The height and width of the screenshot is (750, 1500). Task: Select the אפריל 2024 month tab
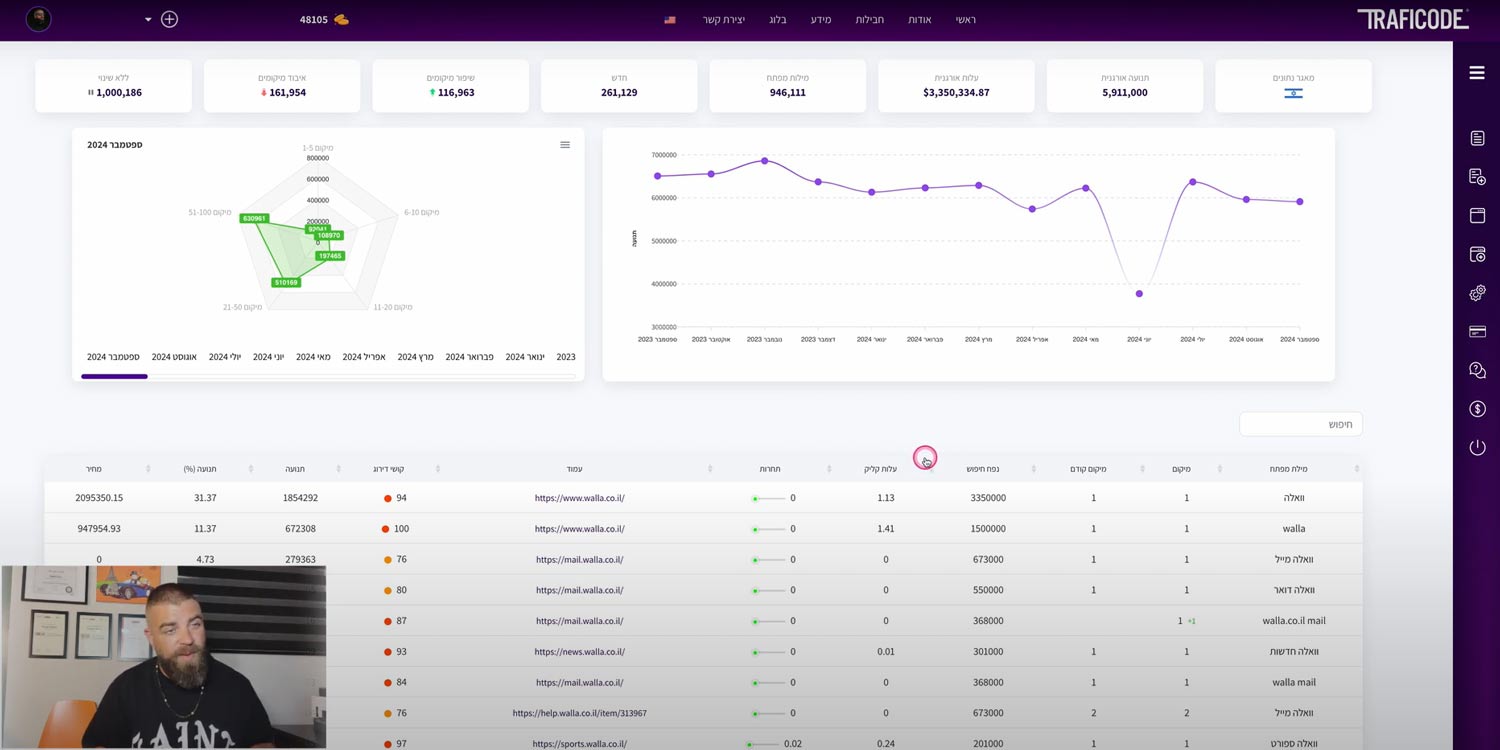[x=364, y=357]
